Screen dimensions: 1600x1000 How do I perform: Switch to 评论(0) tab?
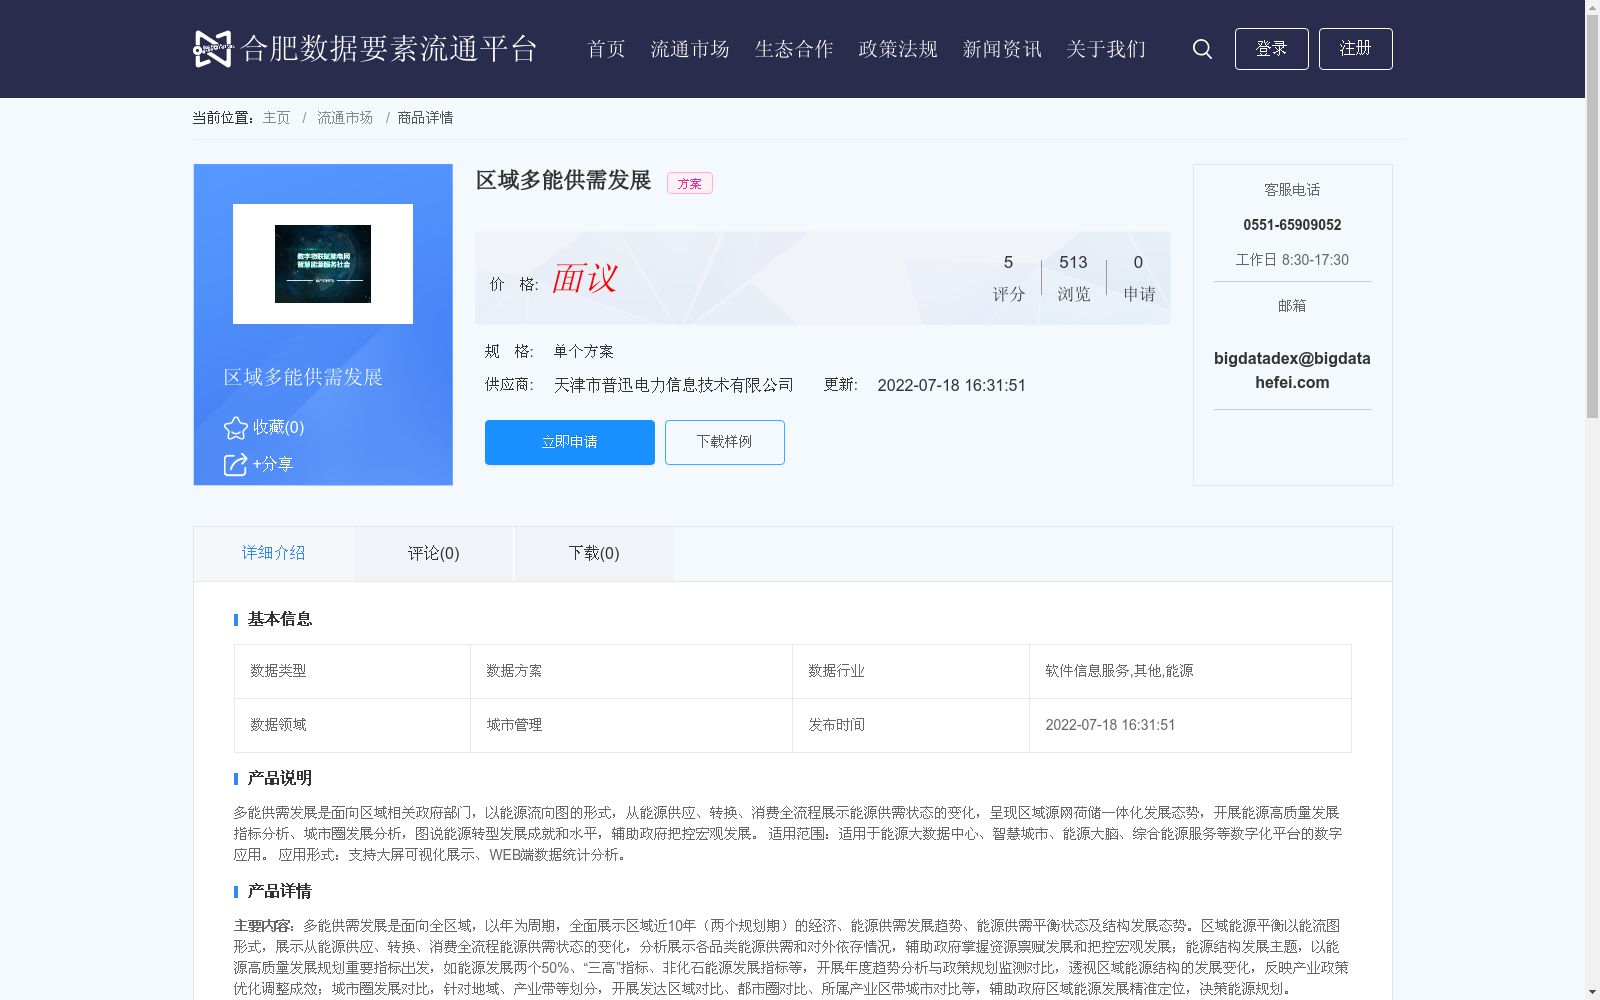pos(434,553)
